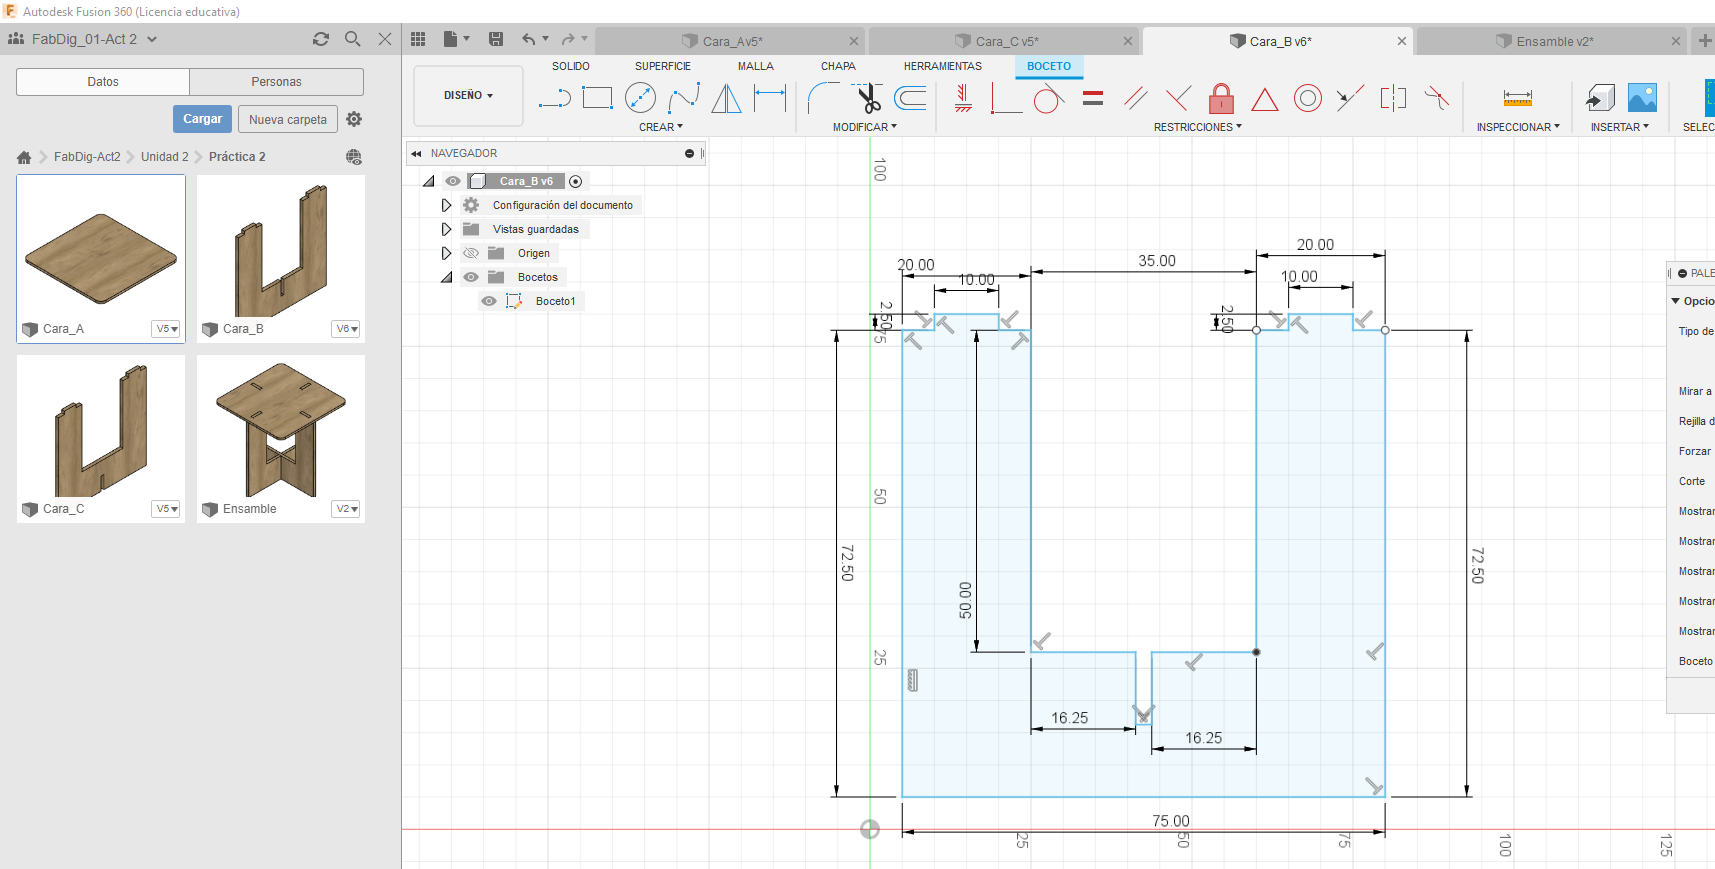1715x869 pixels.
Task: Toggle visibility of Cara_B v6 component
Action: 453,181
